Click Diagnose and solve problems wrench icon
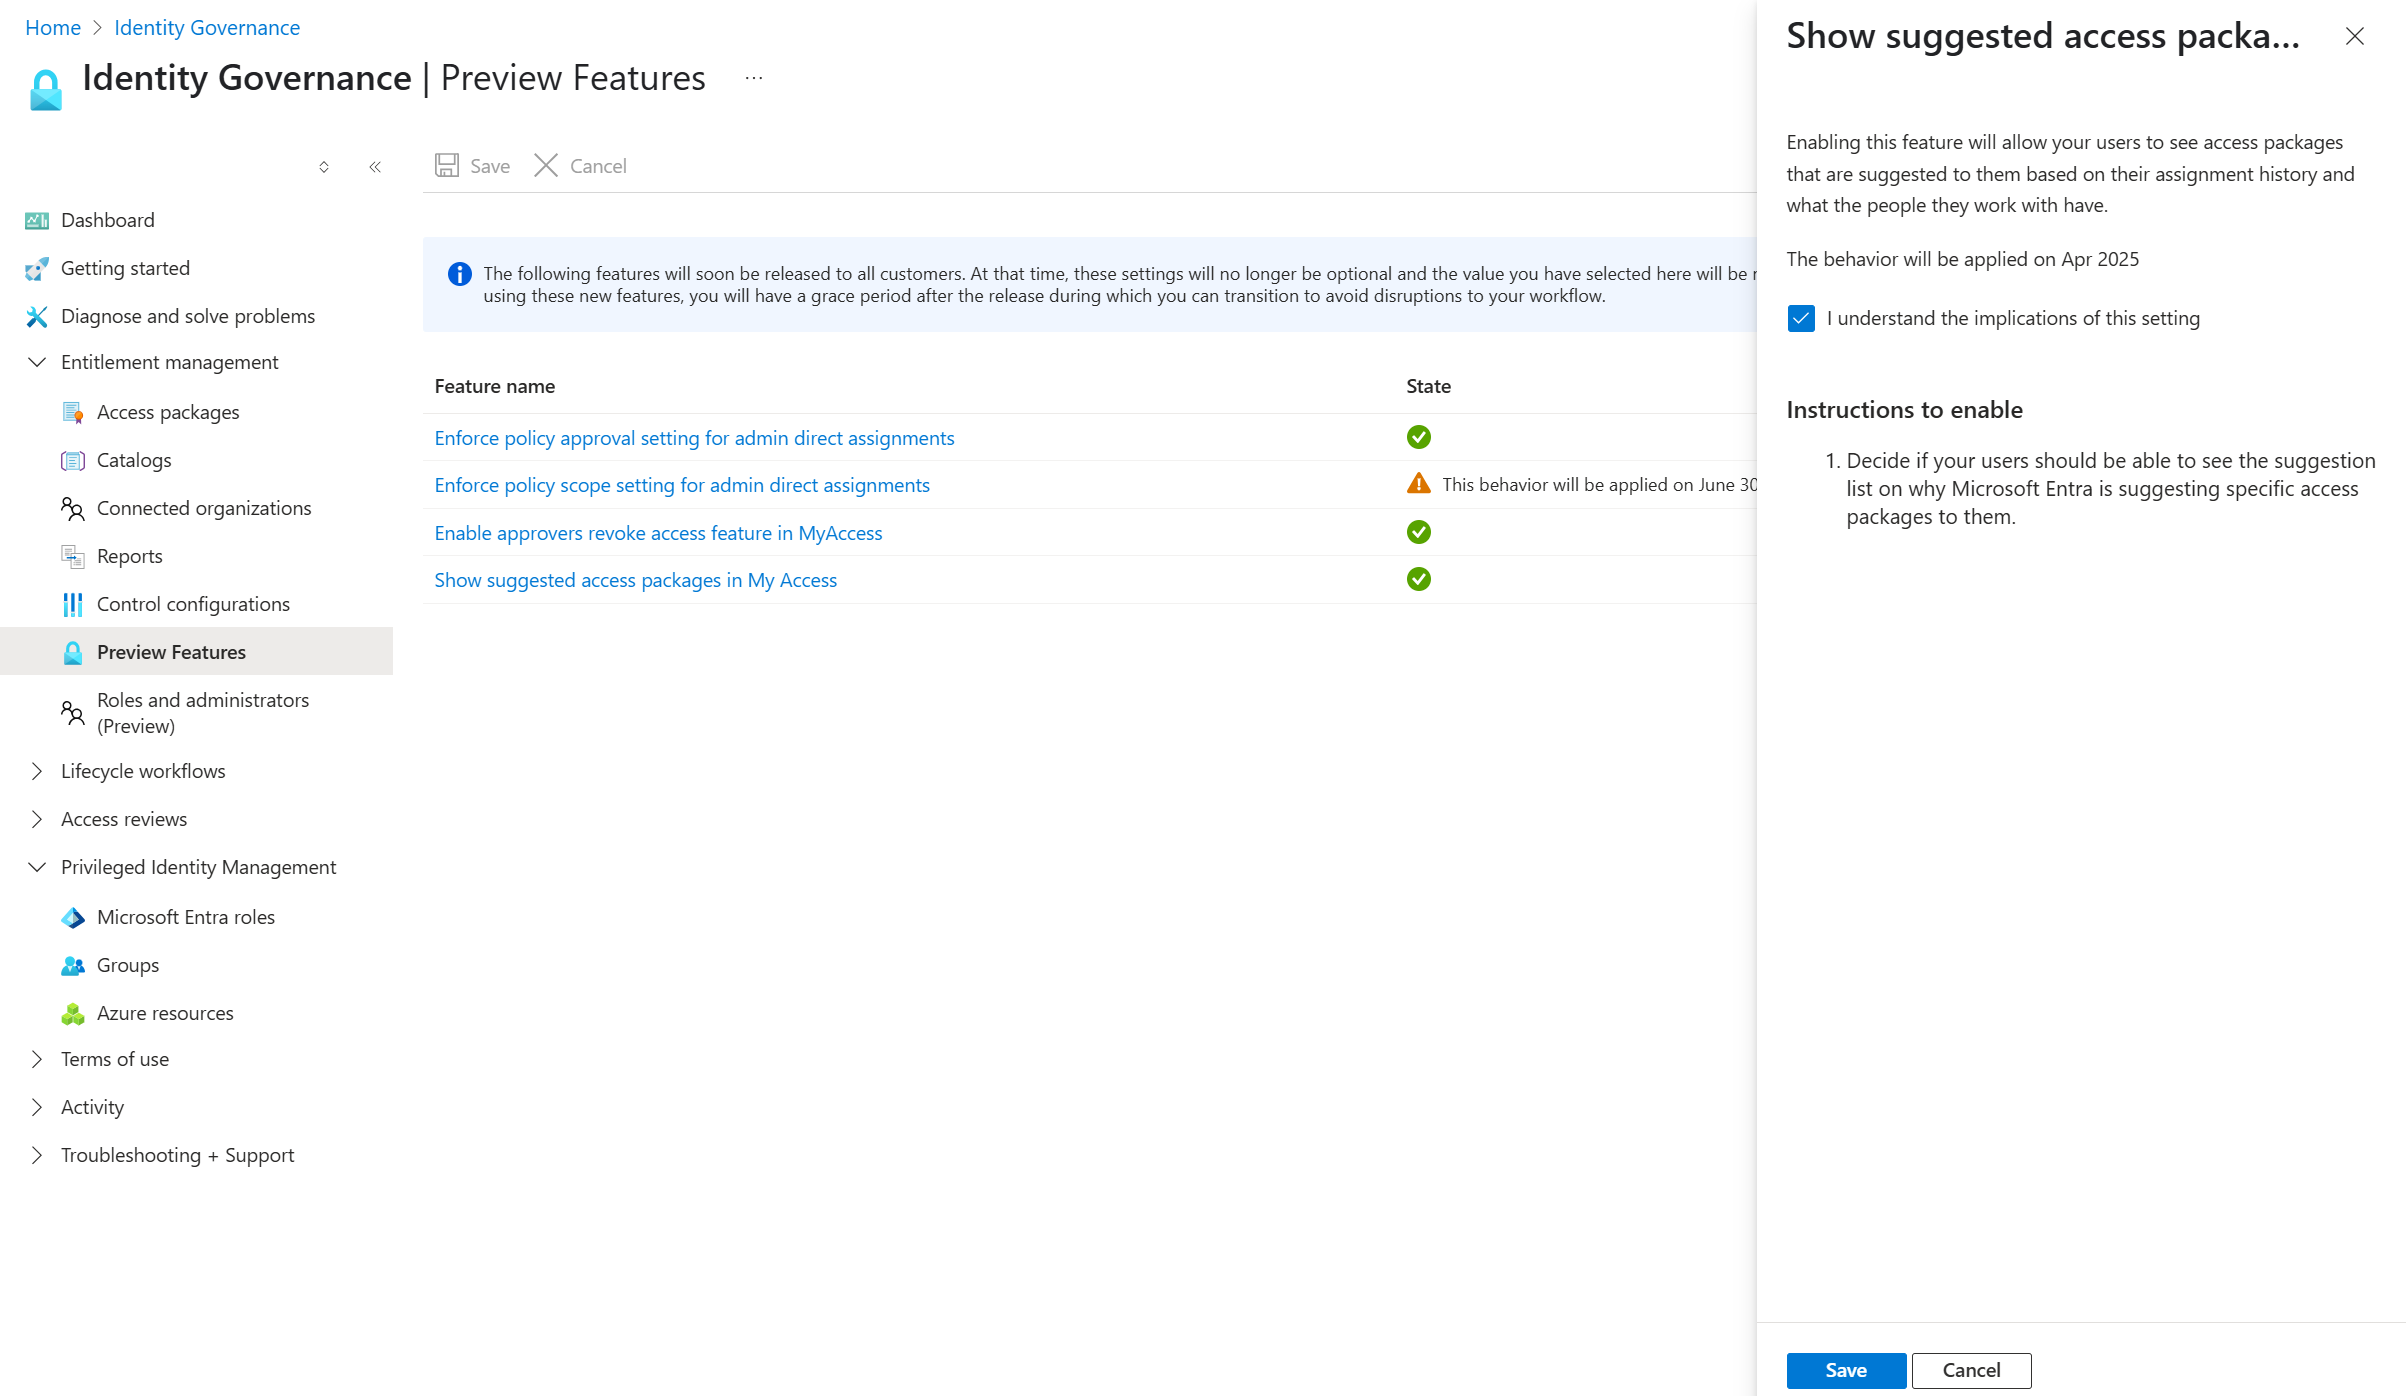 pos(37,316)
